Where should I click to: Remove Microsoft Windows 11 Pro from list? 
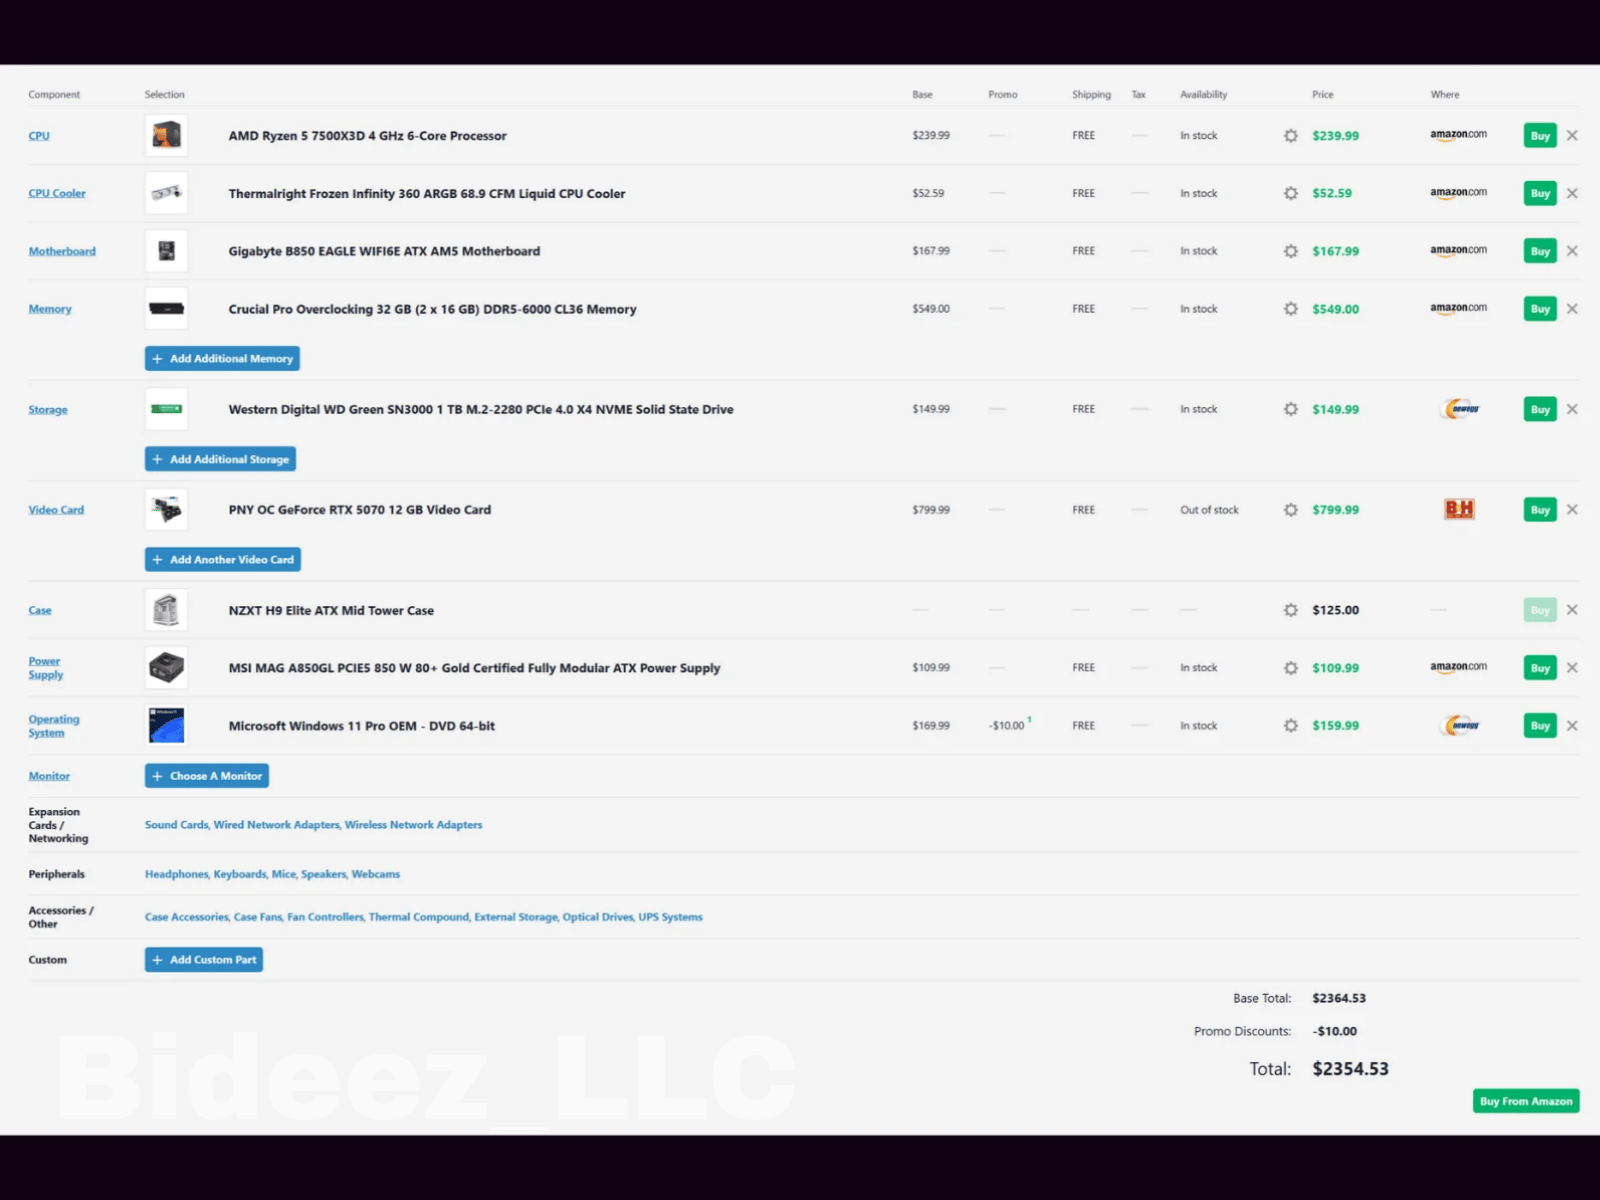(1572, 726)
